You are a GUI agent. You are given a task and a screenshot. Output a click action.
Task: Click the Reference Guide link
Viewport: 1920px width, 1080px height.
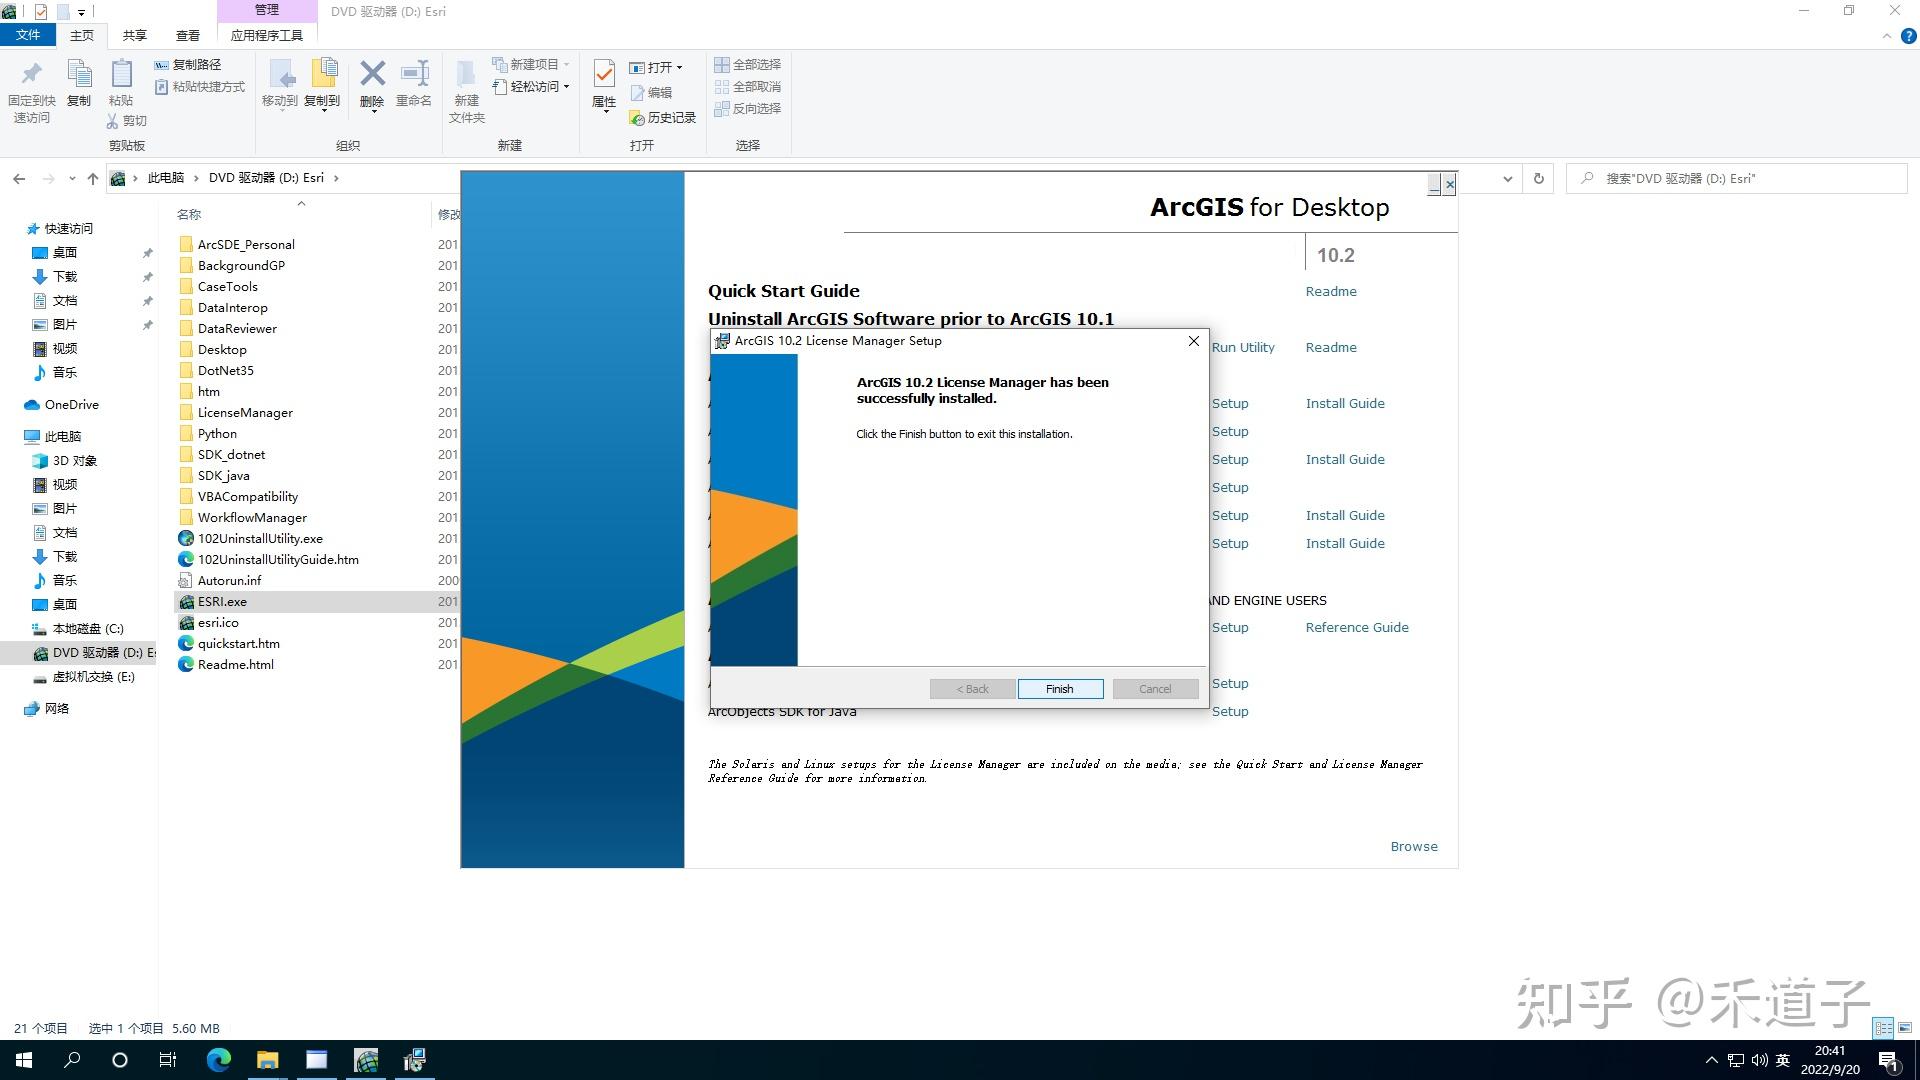pos(1357,627)
